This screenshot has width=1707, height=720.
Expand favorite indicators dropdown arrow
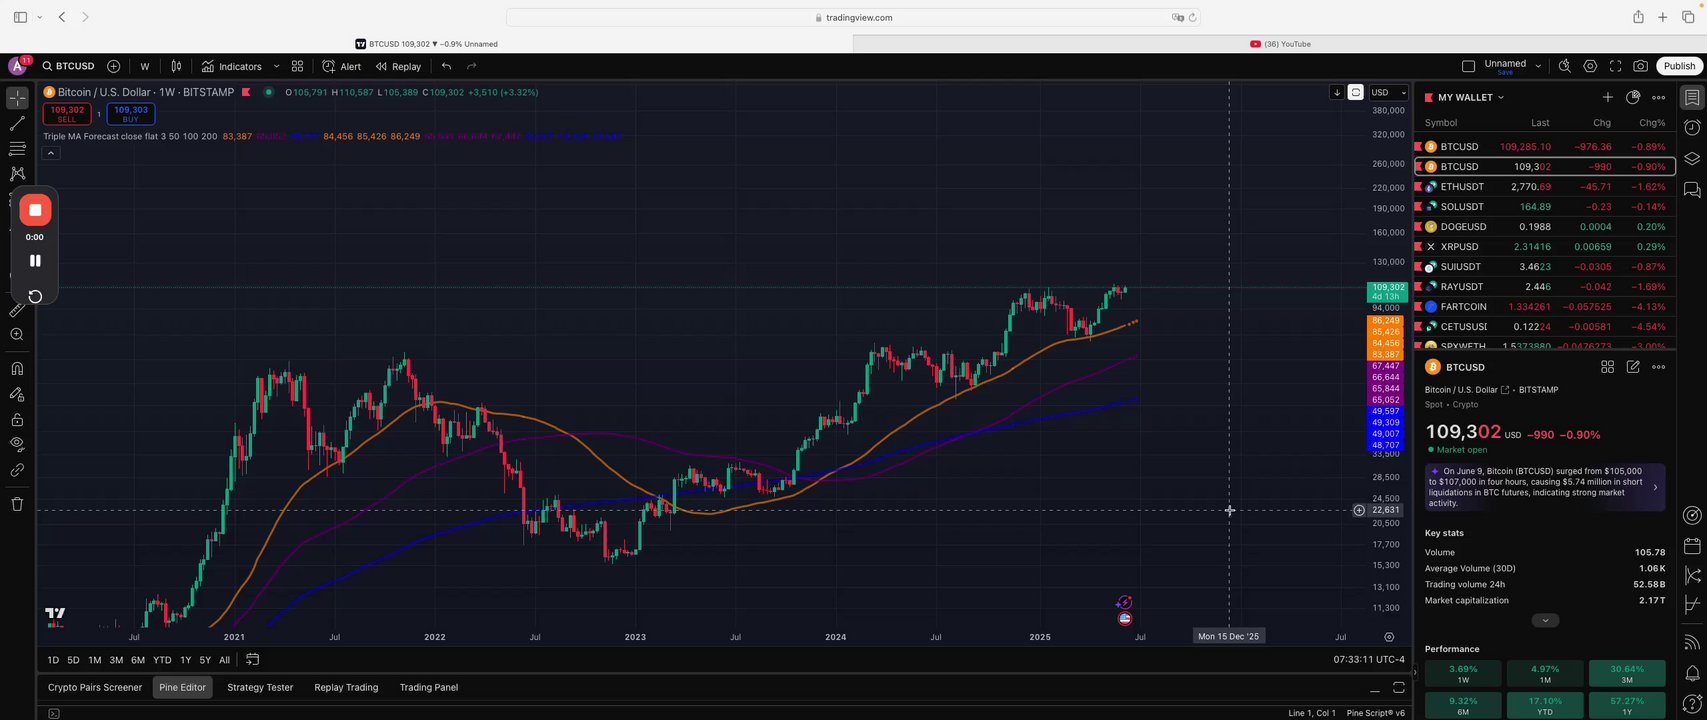click(x=276, y=66)
